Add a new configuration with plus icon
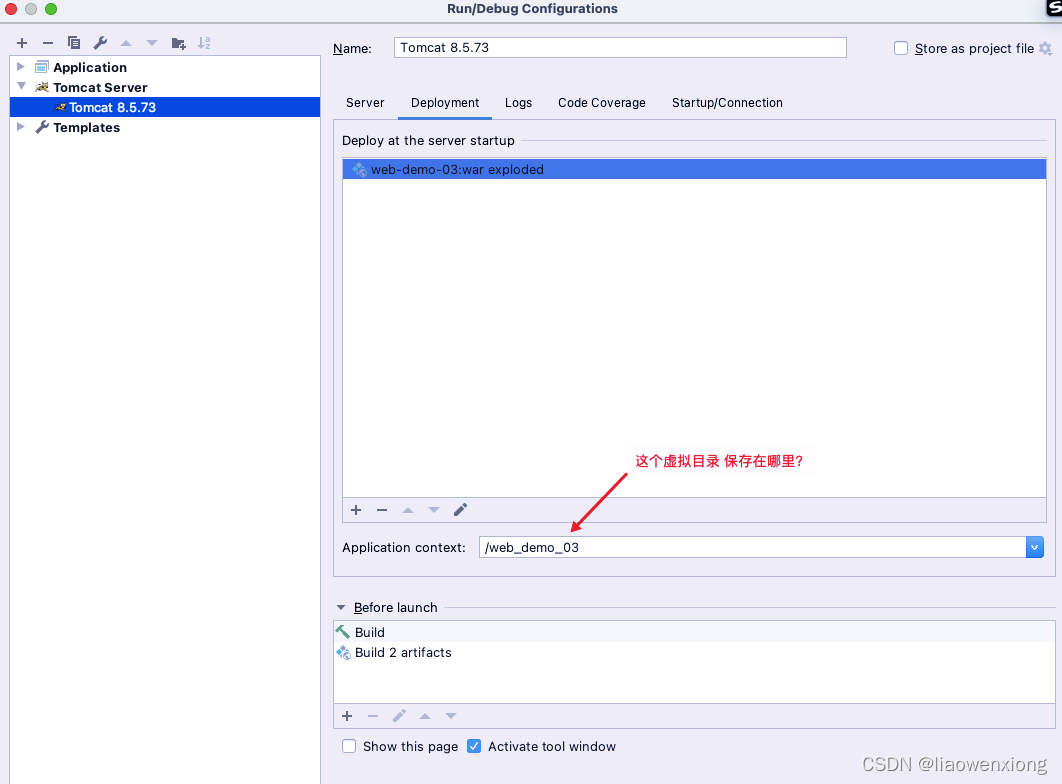Image resolution: width=1062 pixels, height=784 pixels. click(22, 43)
